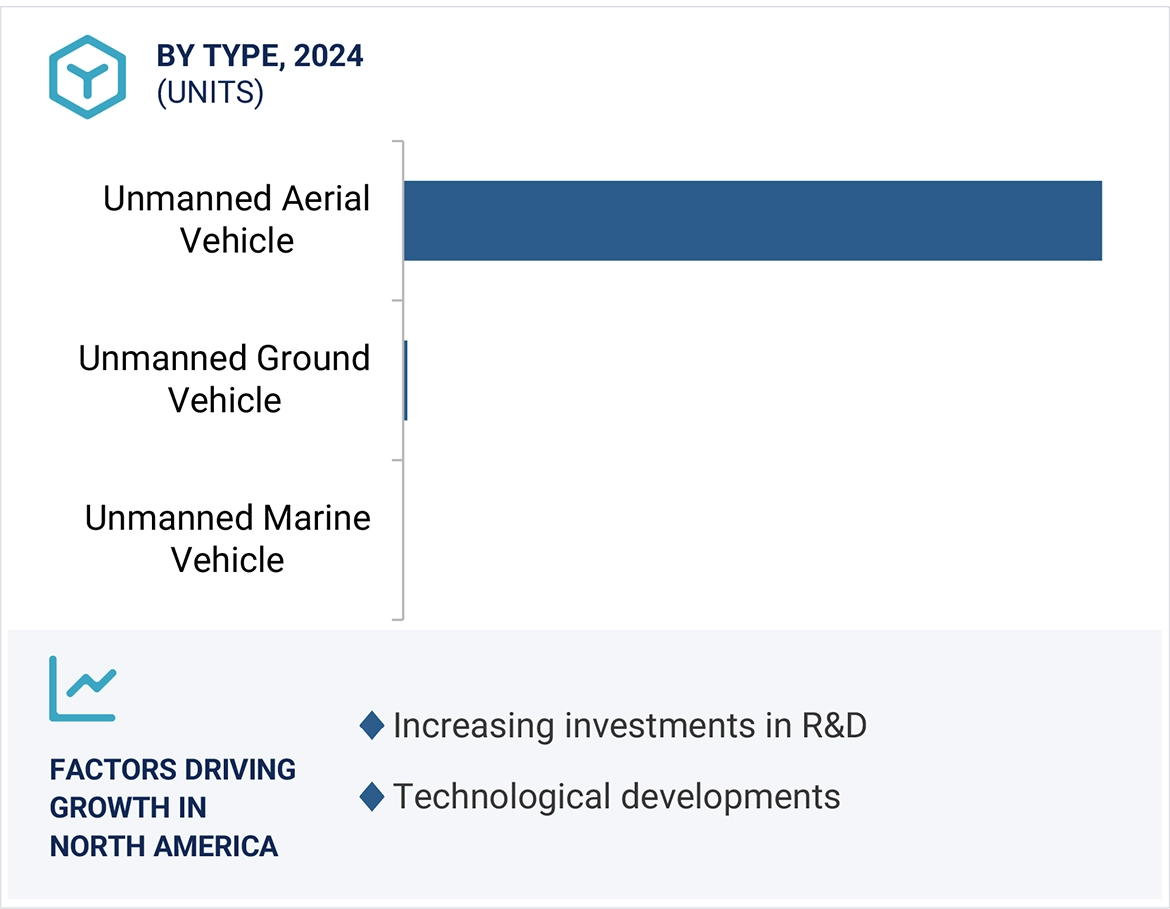Image resolution: width=1170 pixels, height=909 pixels.
Task: Click the Increasing investments in R&D text
Action: tap(632, 726)
